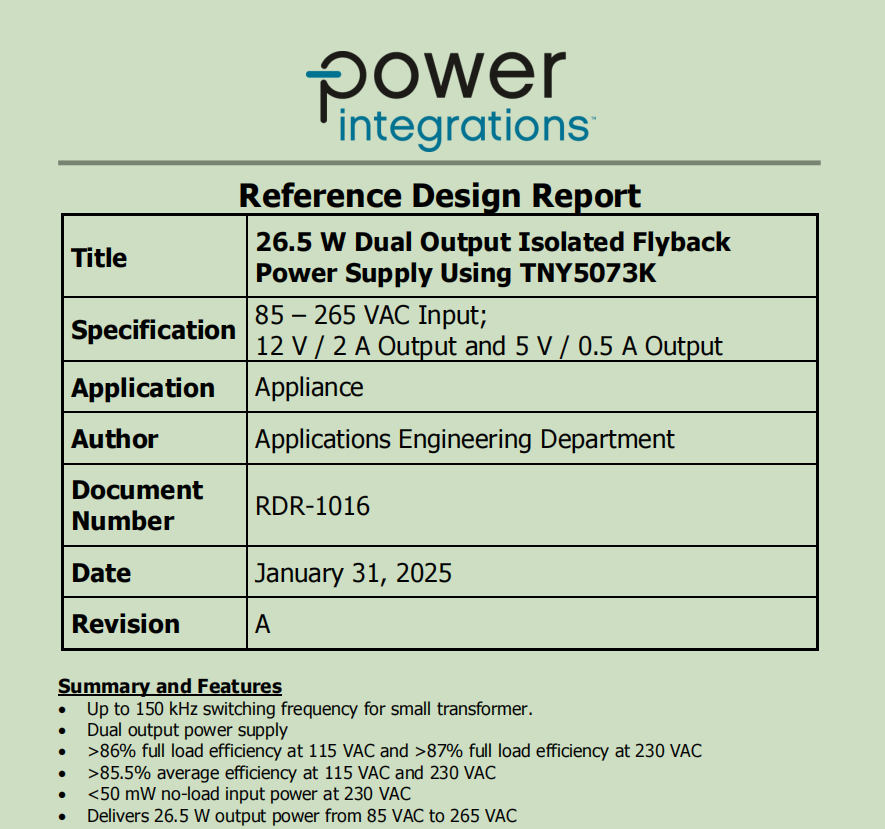
Task: Click the "Up to 150 kHz switching frequency" bullet
Action: (310, 708)
